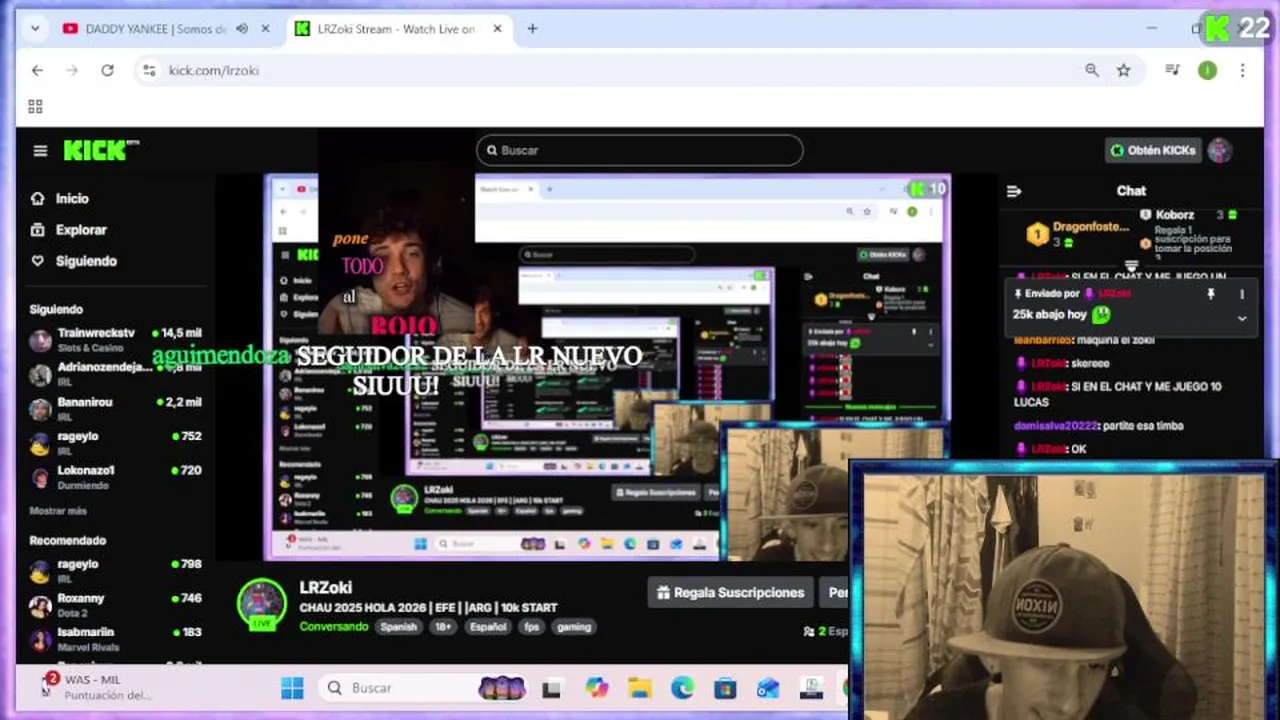Viewport: 1280px width, 720px height.
Task: Bookmark this page with star icon
Action: [x=1124, y=70]
